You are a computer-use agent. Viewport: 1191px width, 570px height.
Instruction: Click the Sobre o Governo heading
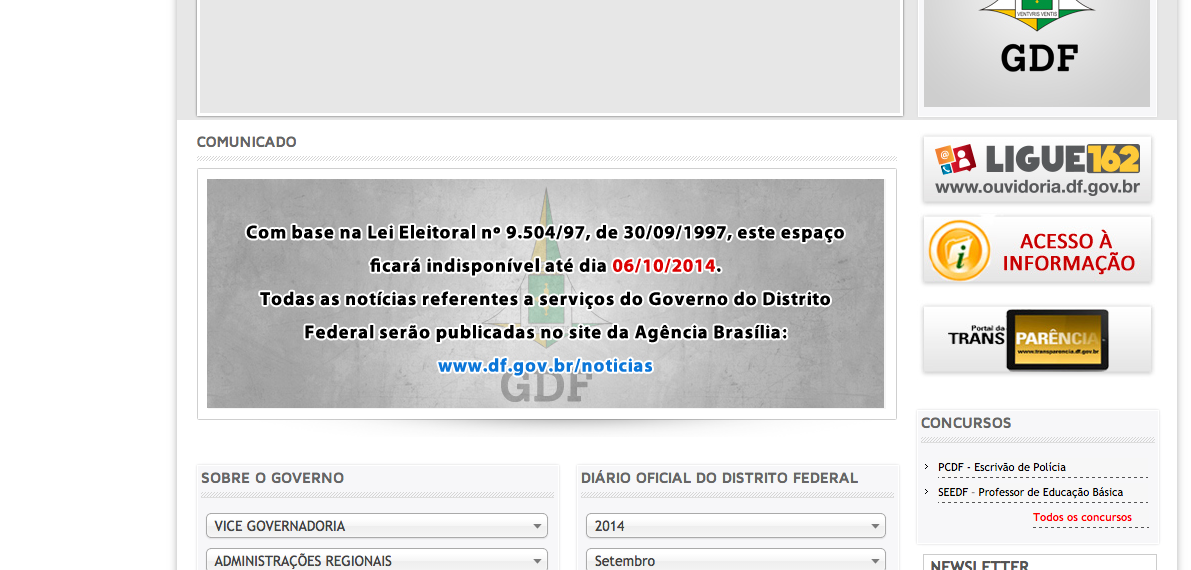point(272,478)
